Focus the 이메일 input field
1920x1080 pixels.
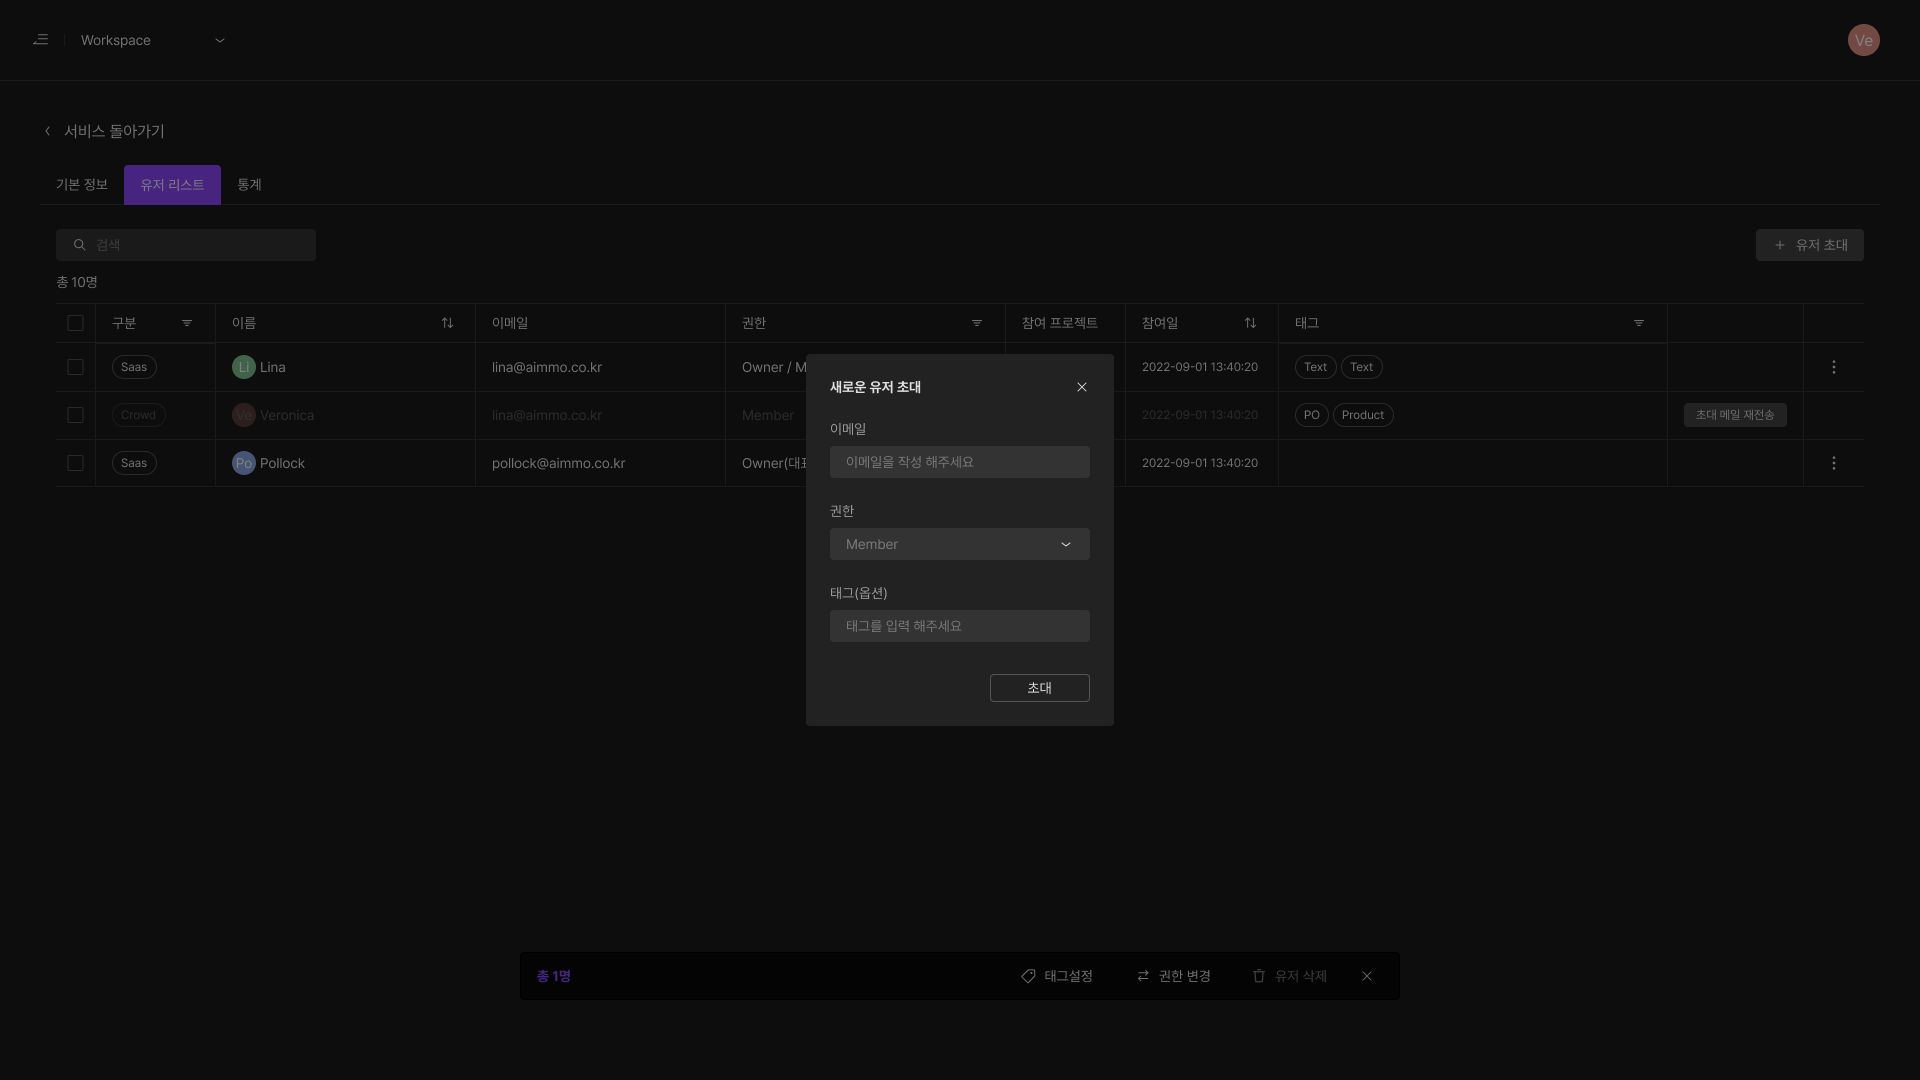(960, 462)
